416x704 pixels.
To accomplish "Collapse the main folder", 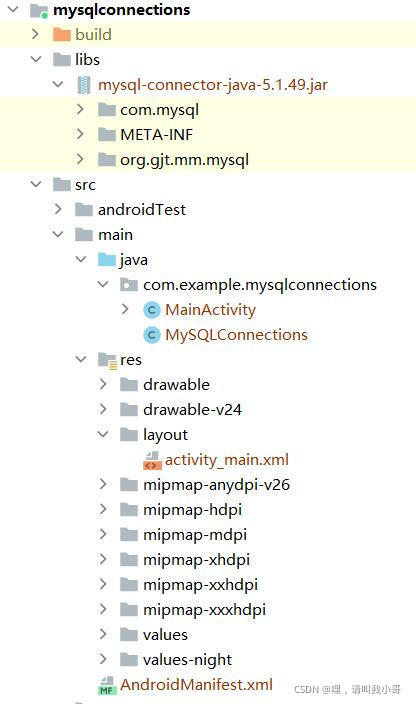I will point(58,234).
